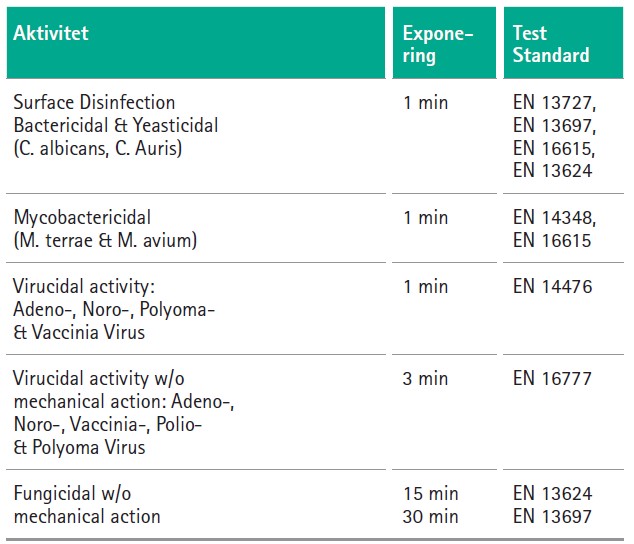Select the Virucidal activity Adeno-, Noro- cell
Image resolution: width=634 pixels, height=544 pixels.
pyautogui.click(x=114, y=309)
